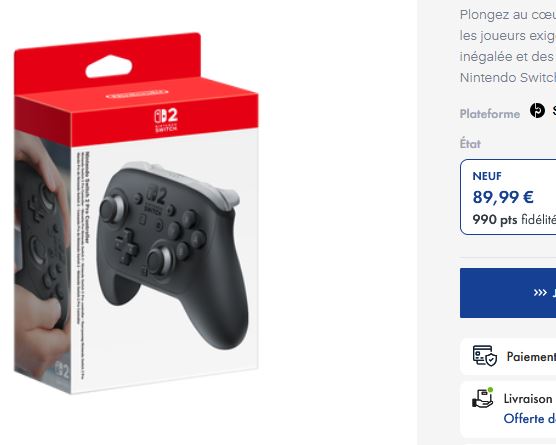Open the Livraison information row
The height and width of the screenshot is (445, 556).
point(508,409)
